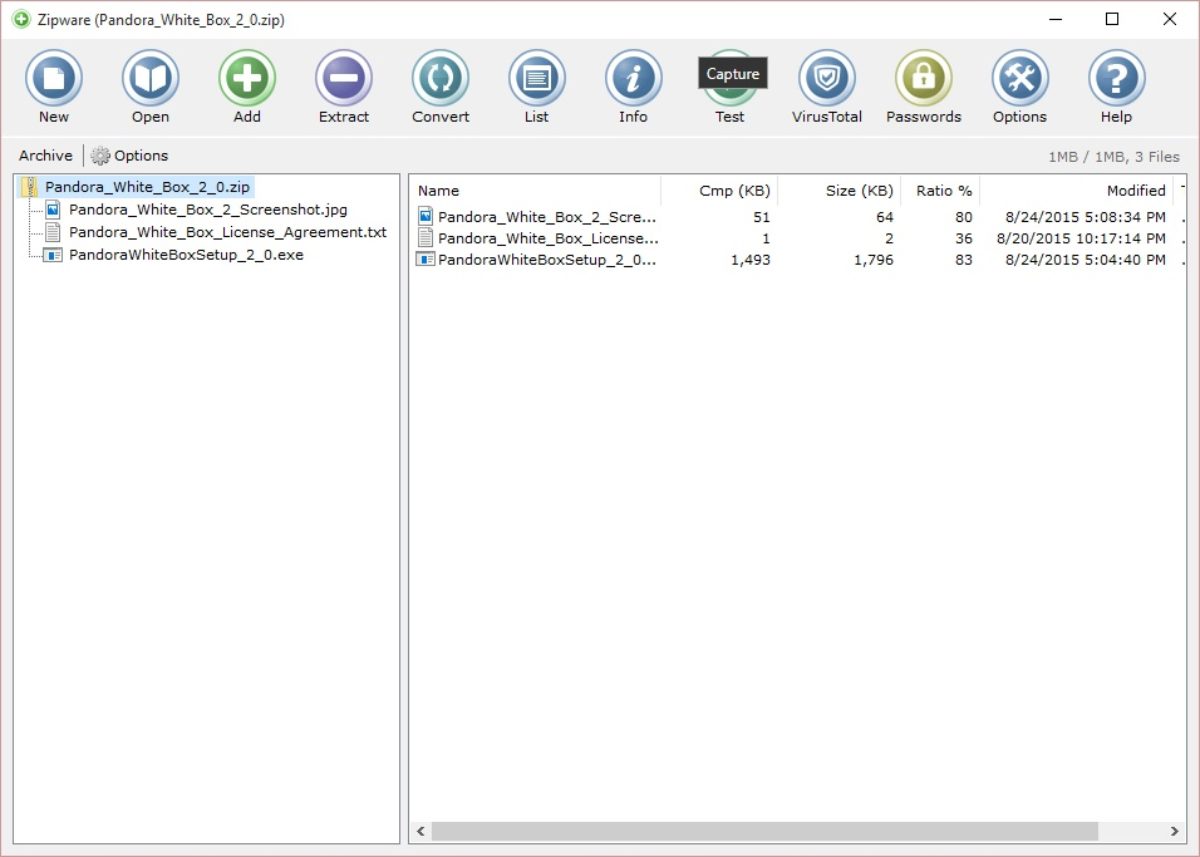The image size is (1200, 857).
Task: Open the Passwords padlock icon
Action: 923,79
